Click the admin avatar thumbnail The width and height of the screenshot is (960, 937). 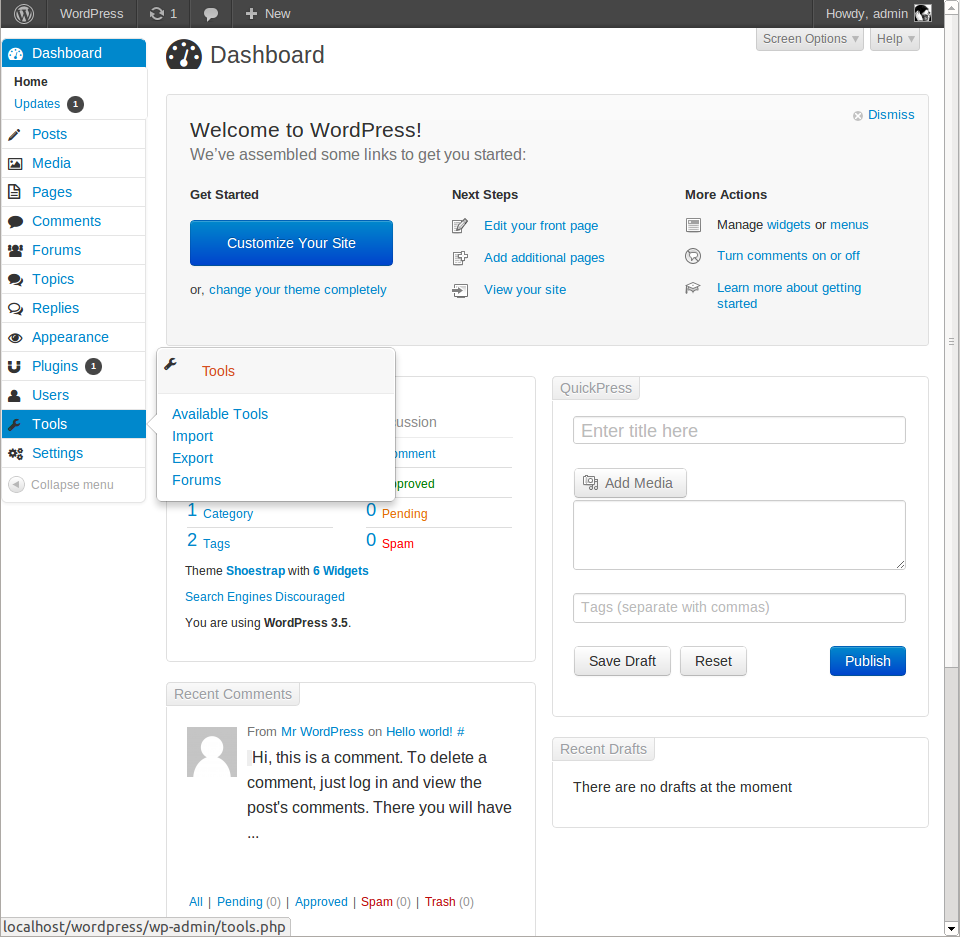[923, 13]
